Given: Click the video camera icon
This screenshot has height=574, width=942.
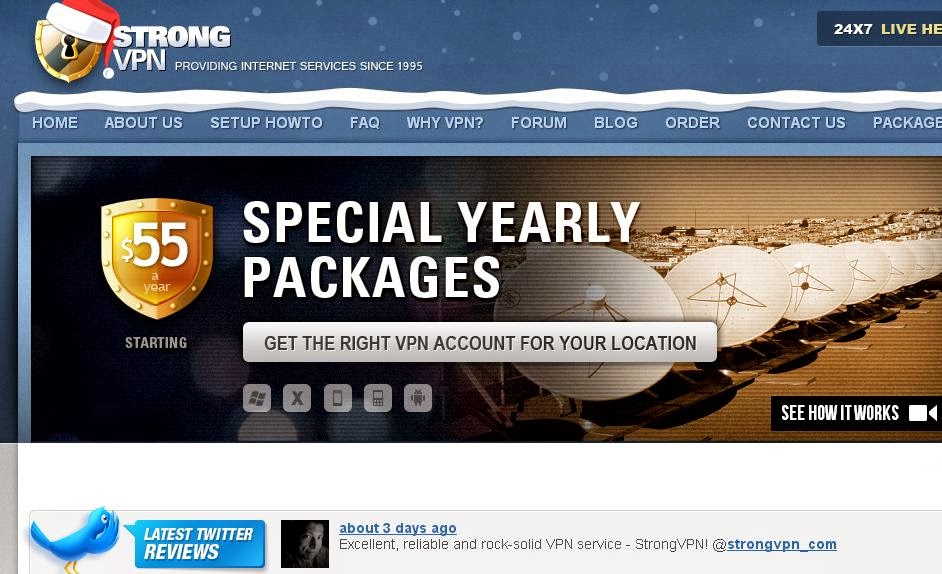Looking at the screenshot, I should 923,413.
